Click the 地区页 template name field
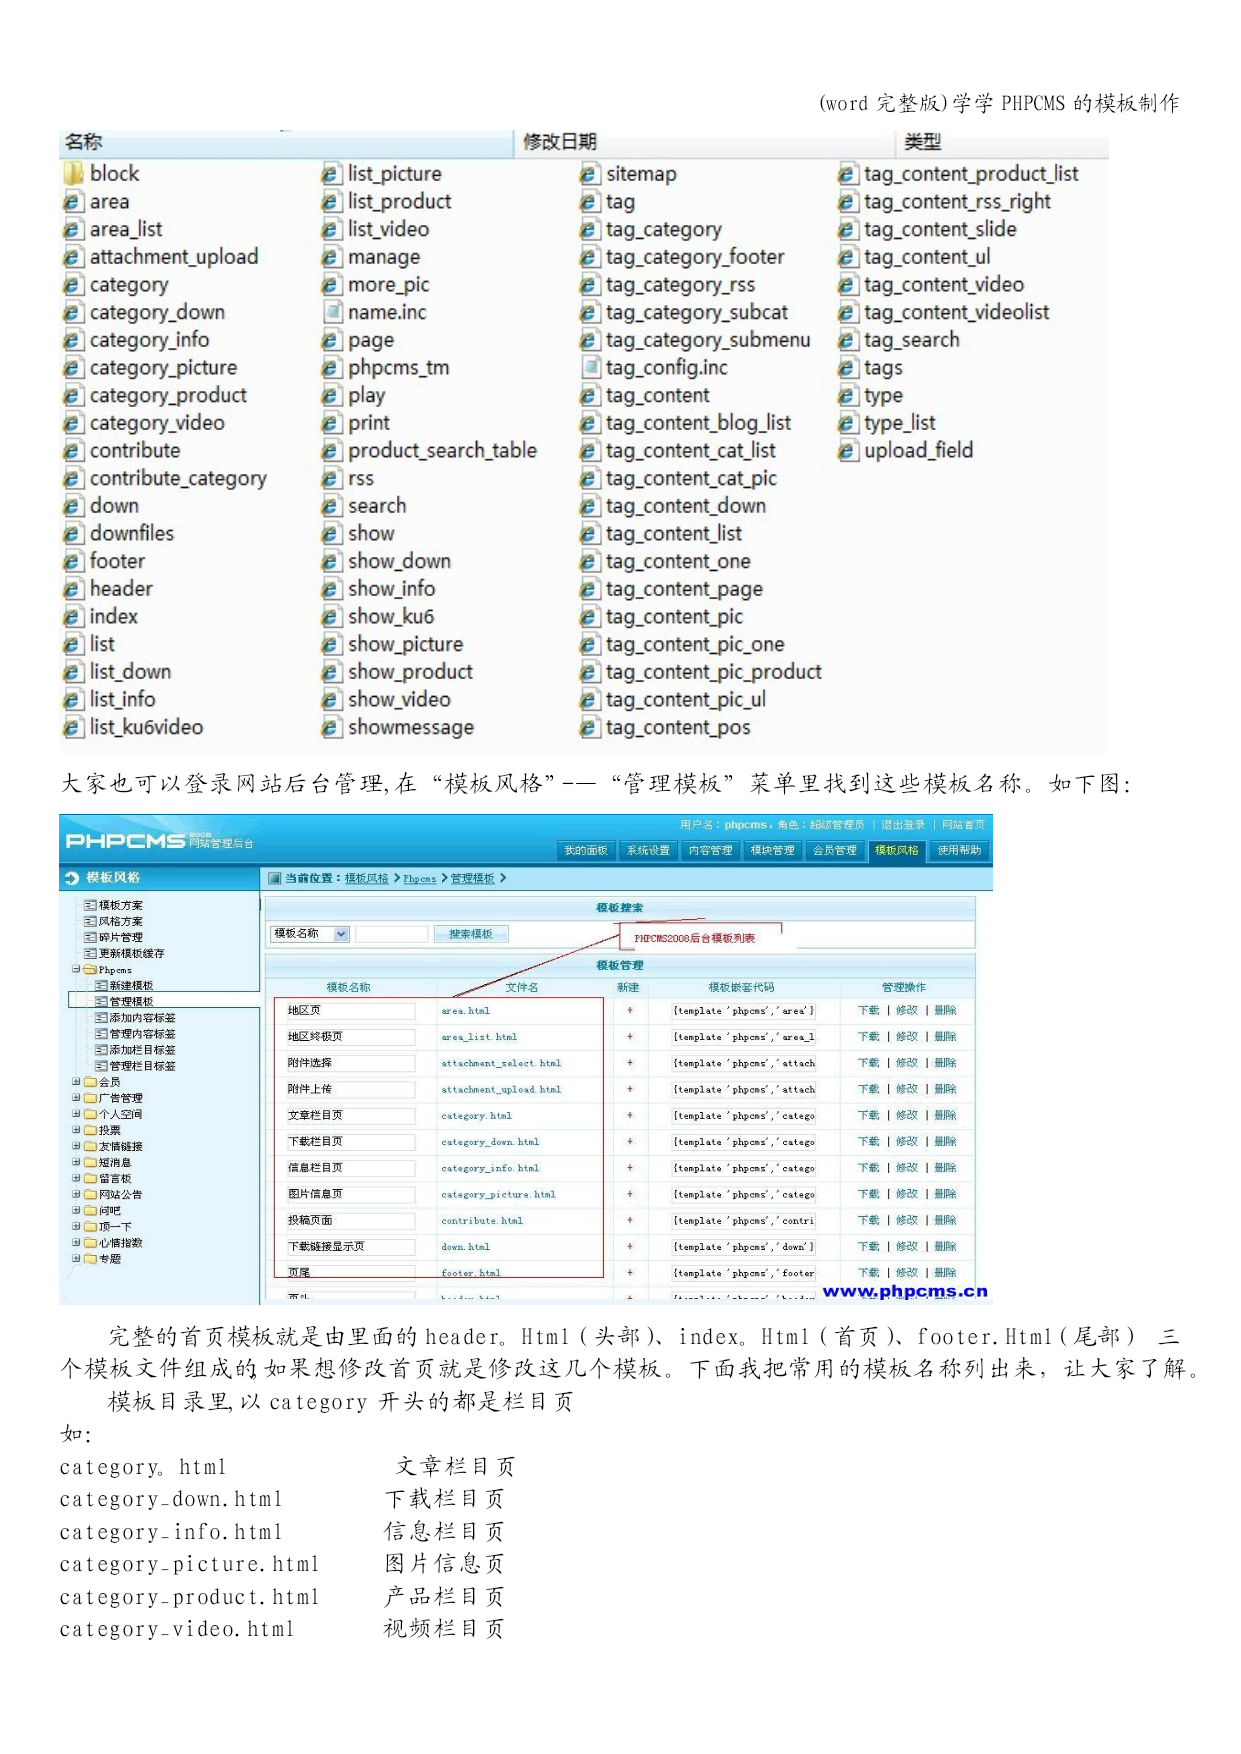 click(351, 1011)
